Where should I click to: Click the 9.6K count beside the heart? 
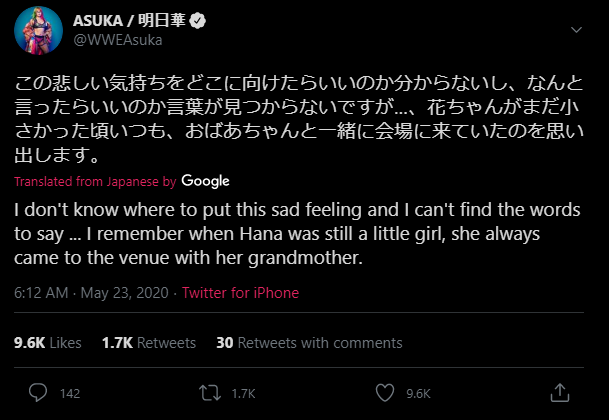418,393
